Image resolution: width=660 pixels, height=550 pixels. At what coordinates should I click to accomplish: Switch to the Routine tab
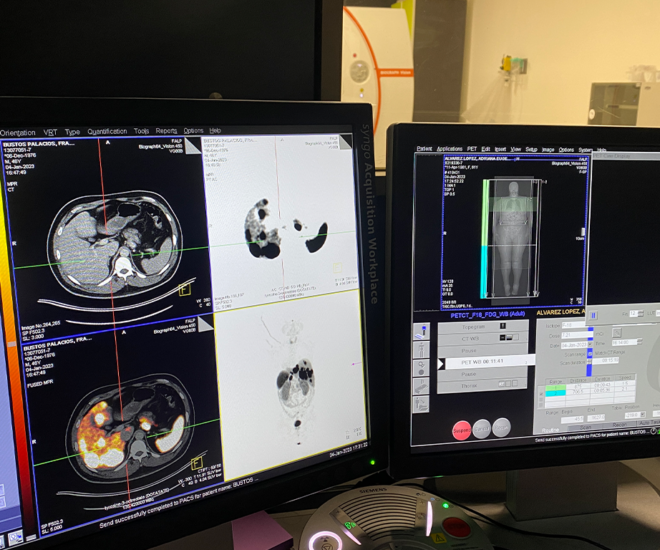(550, 430)
